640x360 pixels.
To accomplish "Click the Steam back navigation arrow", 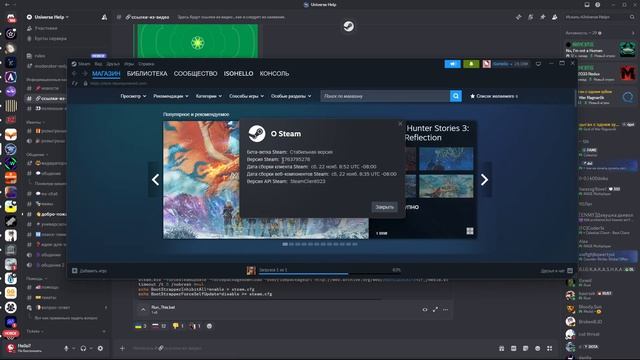I will pos(74,73).
